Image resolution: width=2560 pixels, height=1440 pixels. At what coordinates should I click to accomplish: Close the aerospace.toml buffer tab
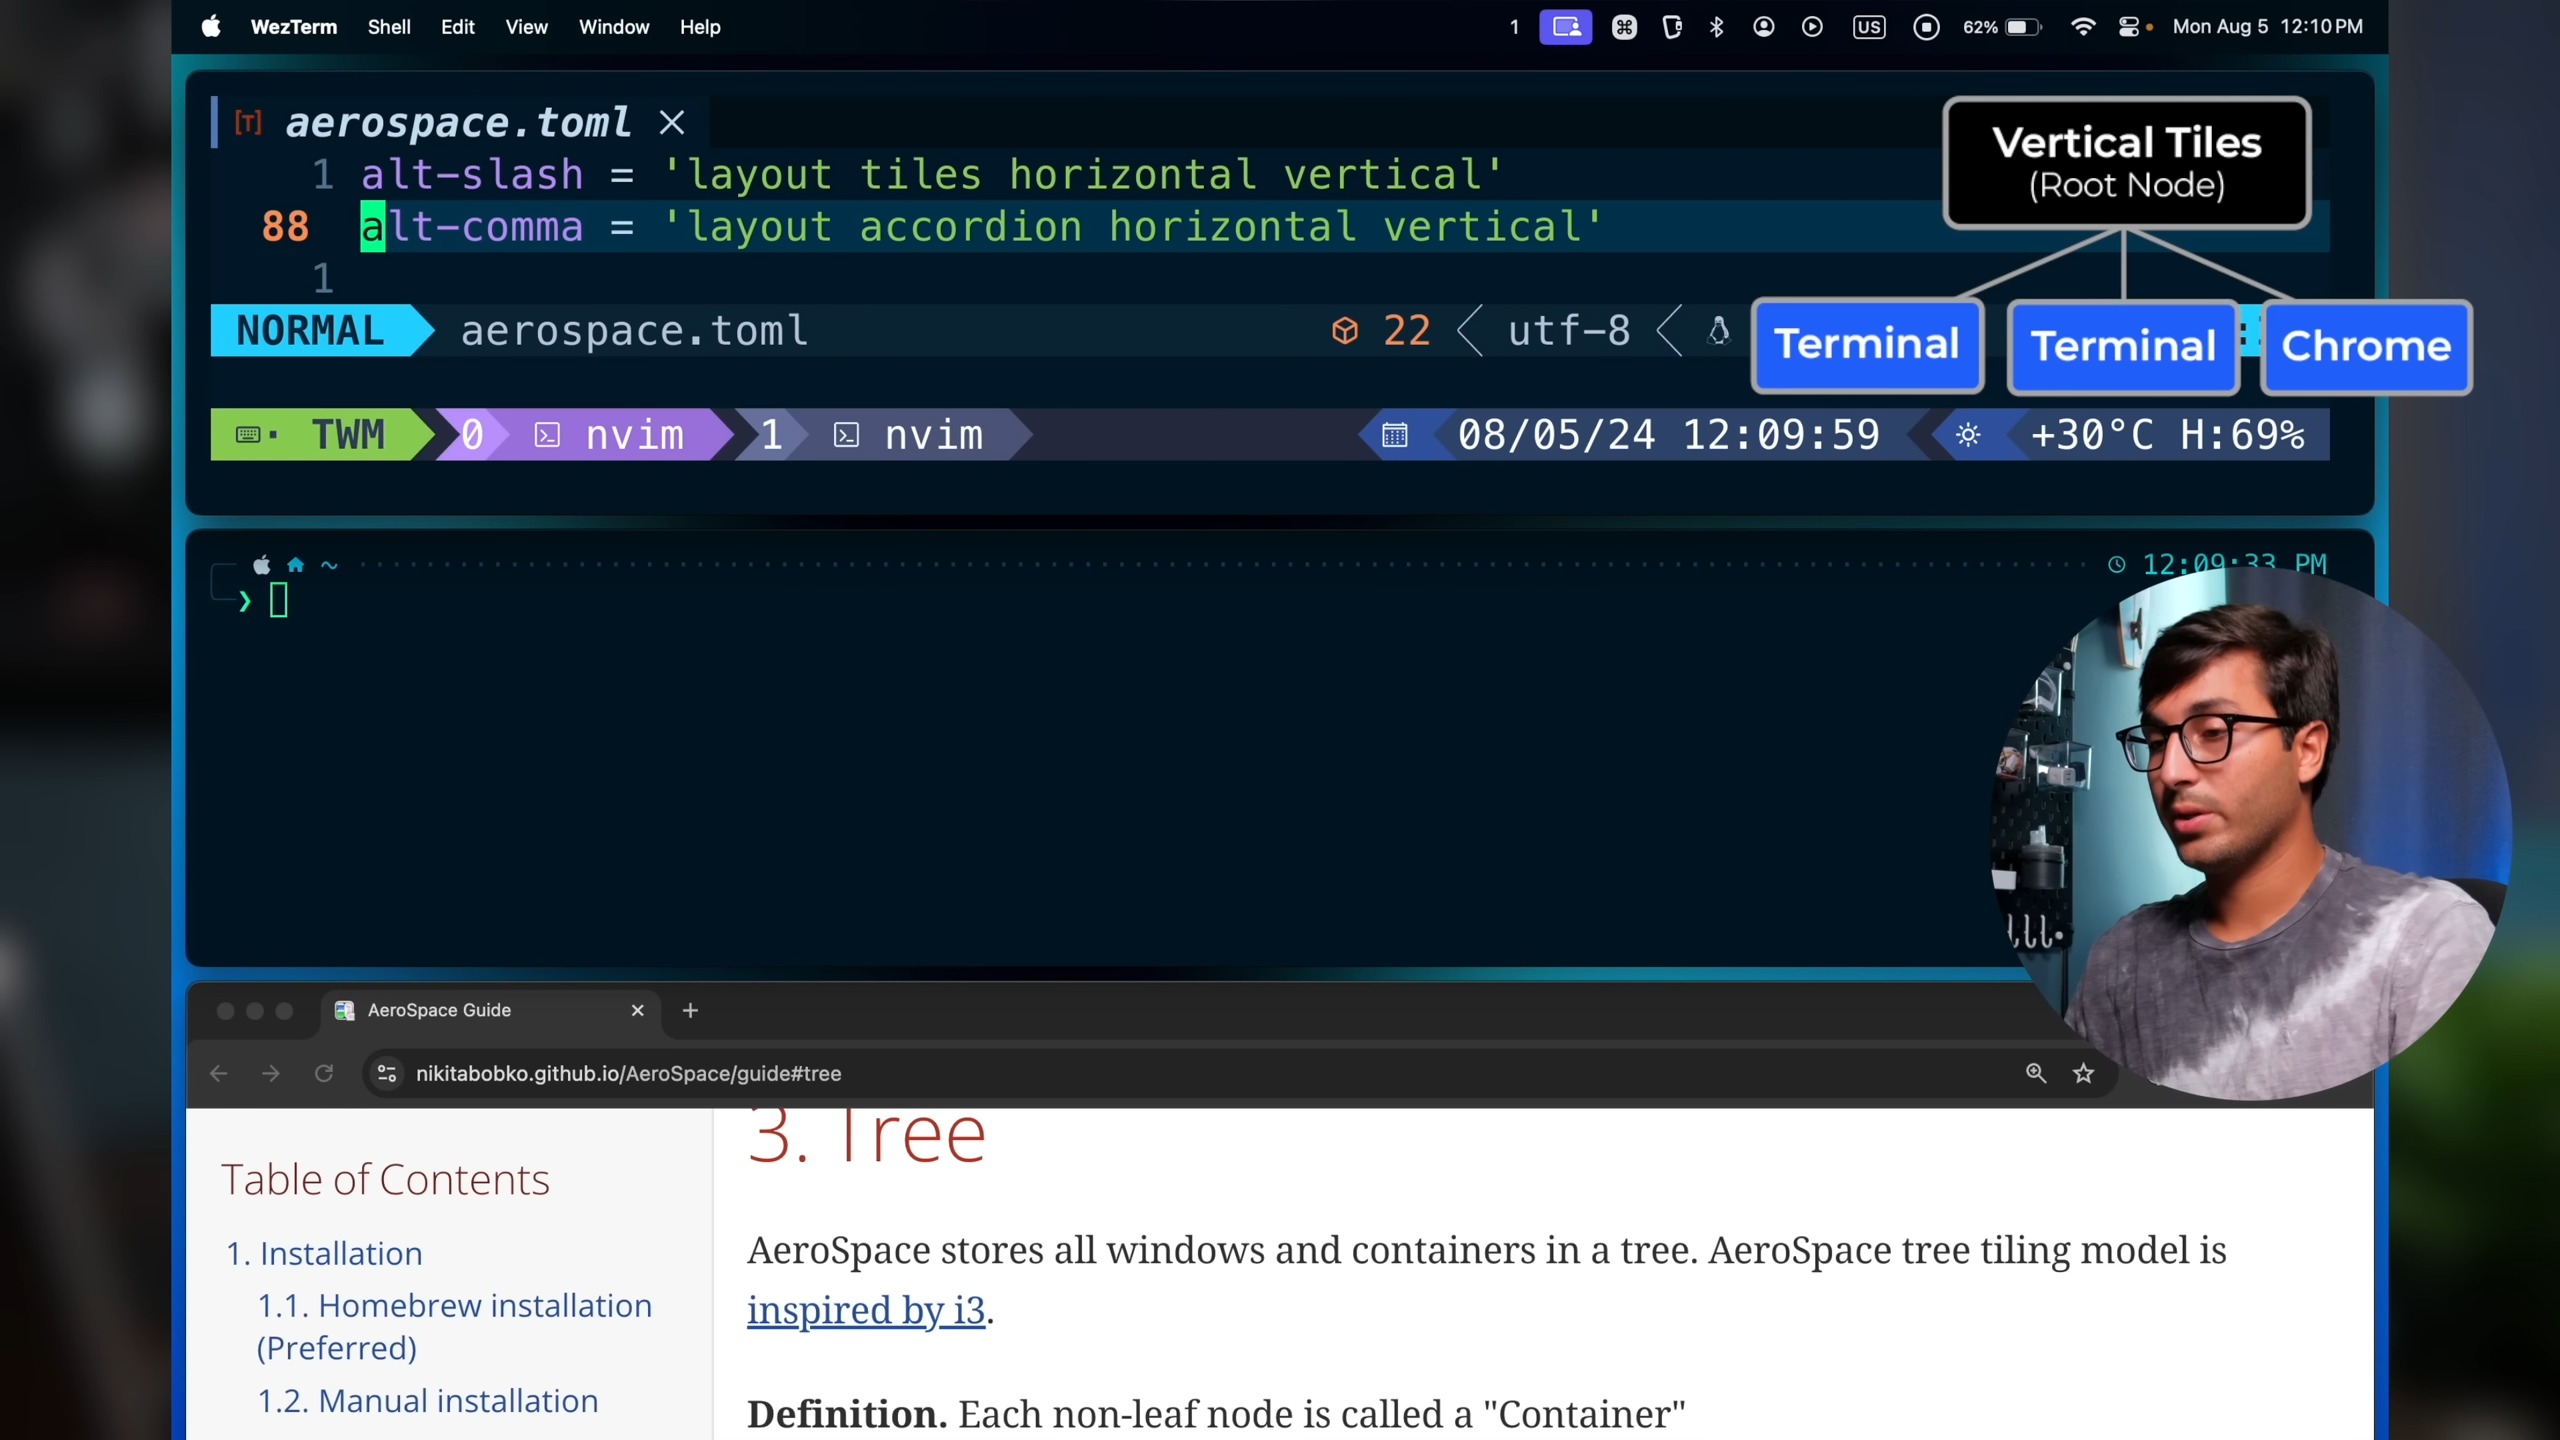(672, 123)
